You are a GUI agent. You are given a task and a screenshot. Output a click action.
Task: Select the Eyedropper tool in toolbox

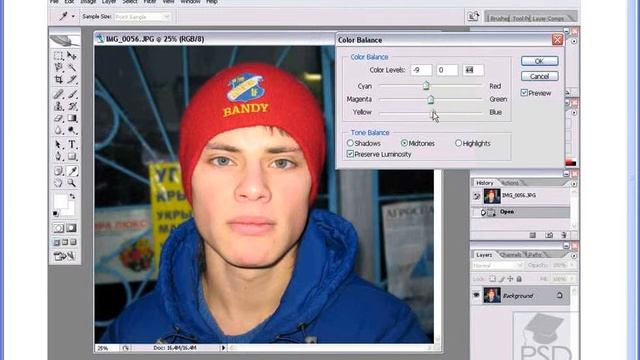pyautogui.click(x=72, y=171)
